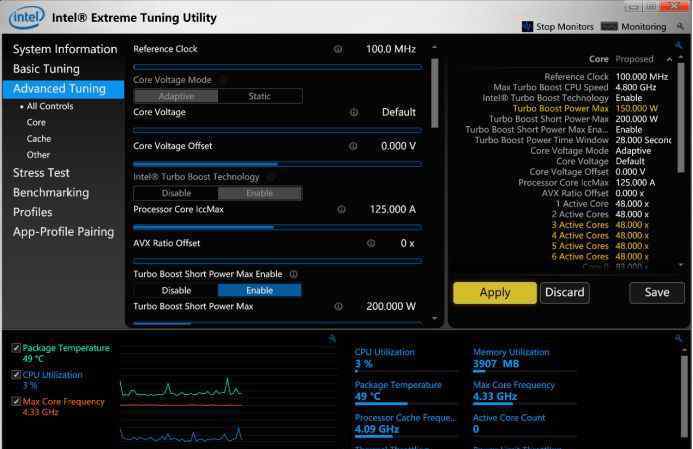Show info for Core Voltage Offset
The image size is (693, 449).
pyautogui.click(x=353, y=146)
